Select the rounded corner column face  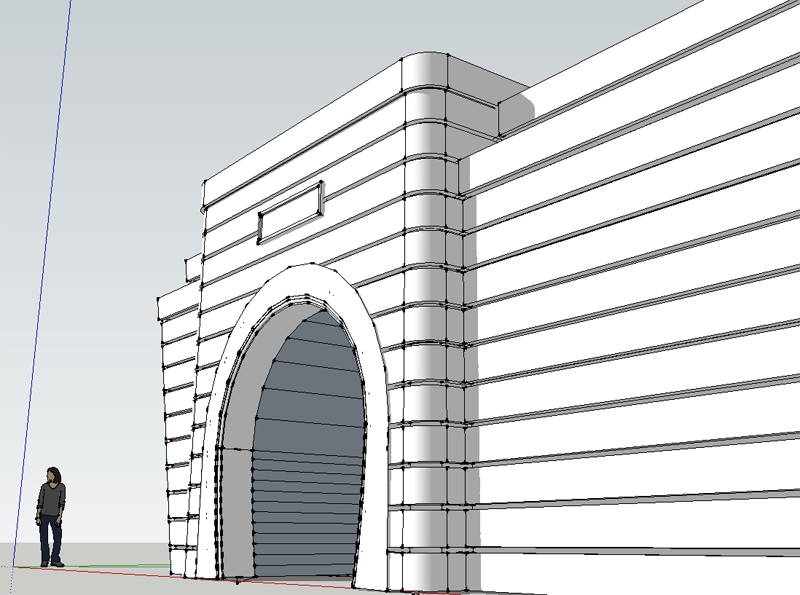[426, 337]
